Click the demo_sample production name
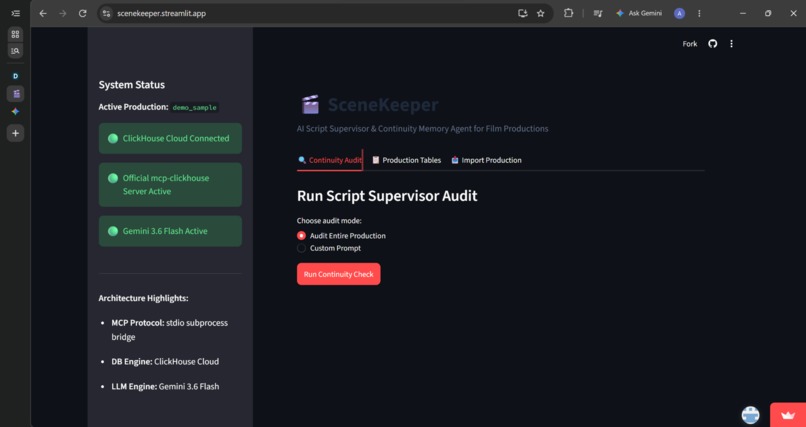 pos(194,108)
